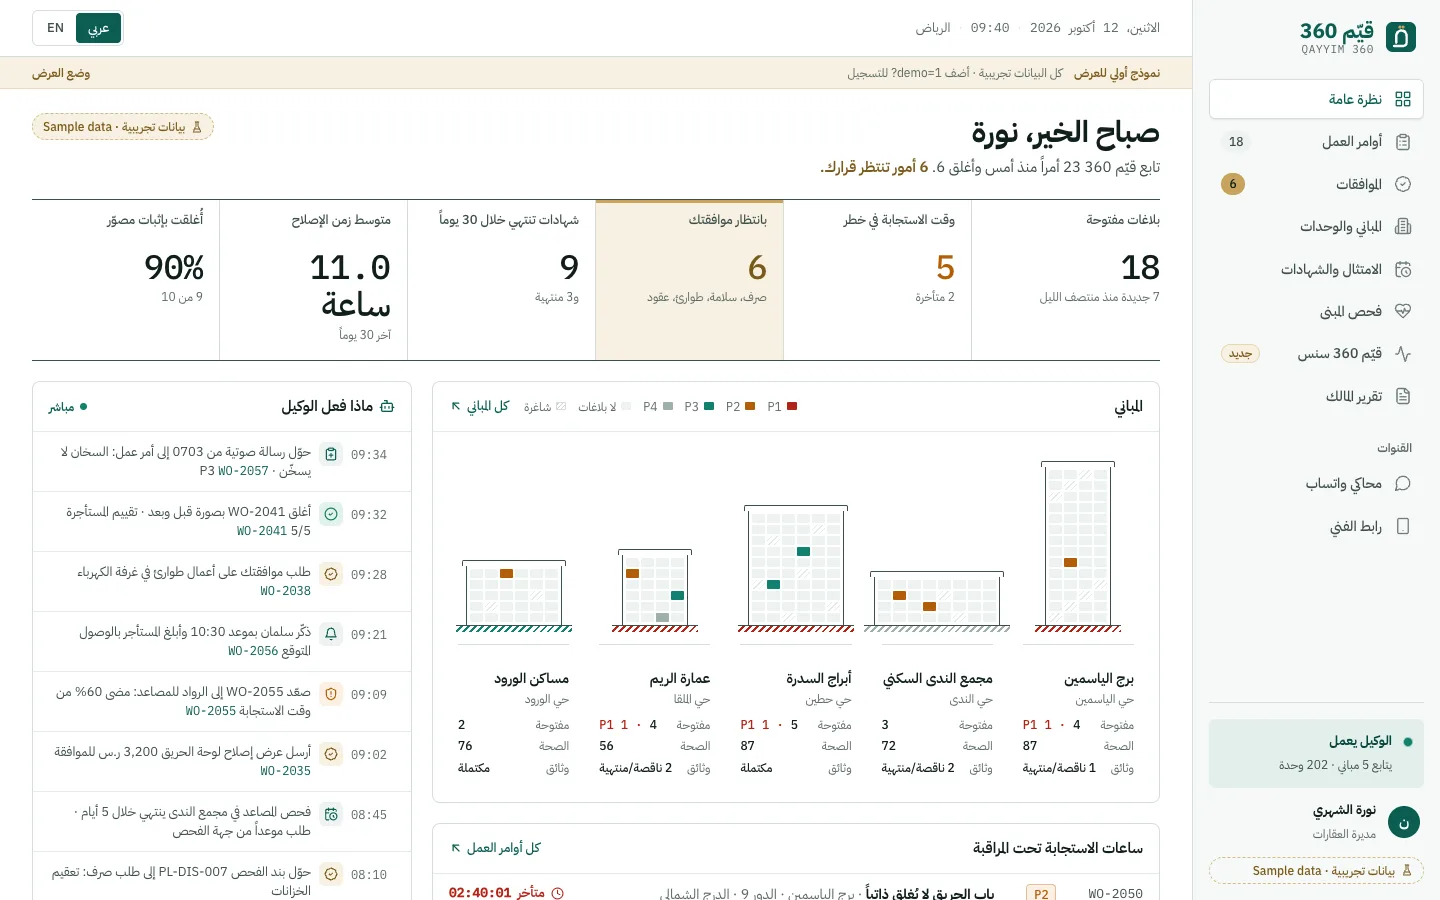Viewport: 1440px width, 900px height.
Task: Toggle the P3 legend filter
Action: tap(699, 407)
